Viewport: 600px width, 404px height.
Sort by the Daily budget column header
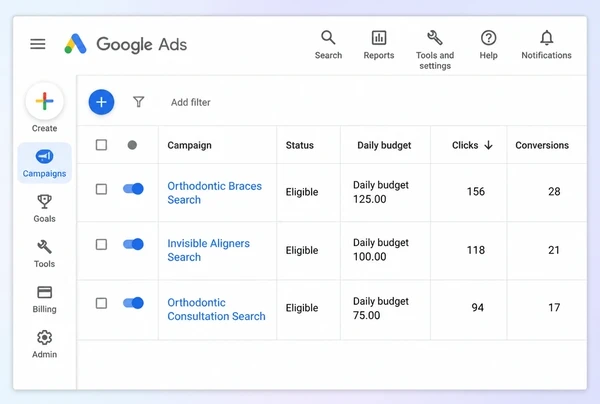(x=384, y=145)
